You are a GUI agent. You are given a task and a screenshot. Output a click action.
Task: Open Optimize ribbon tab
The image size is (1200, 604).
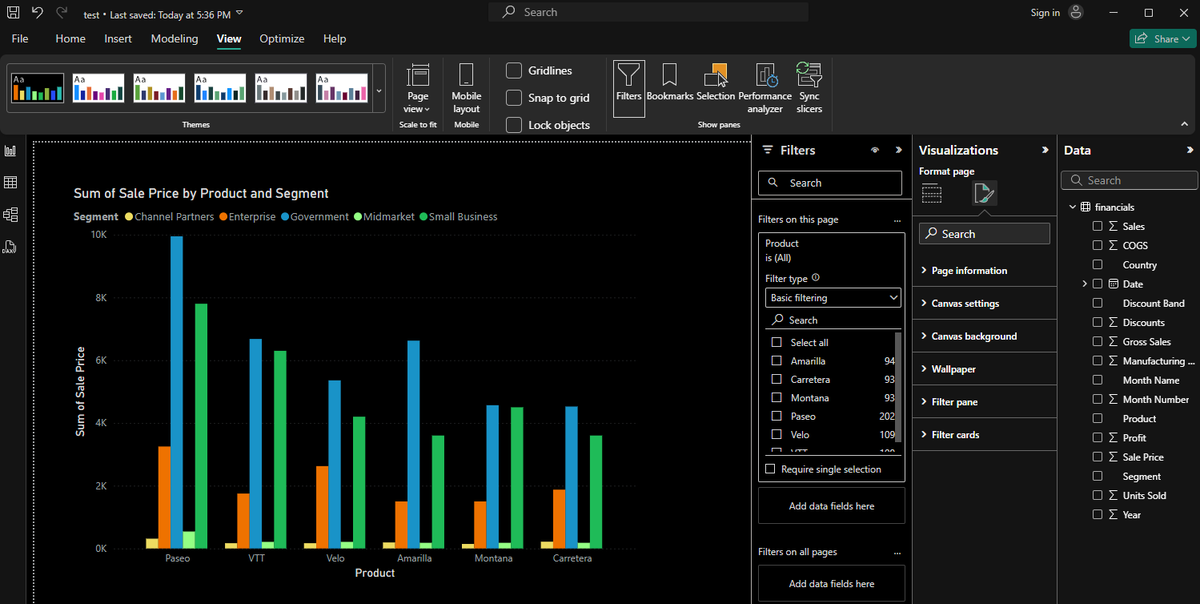tap(282, 39)
